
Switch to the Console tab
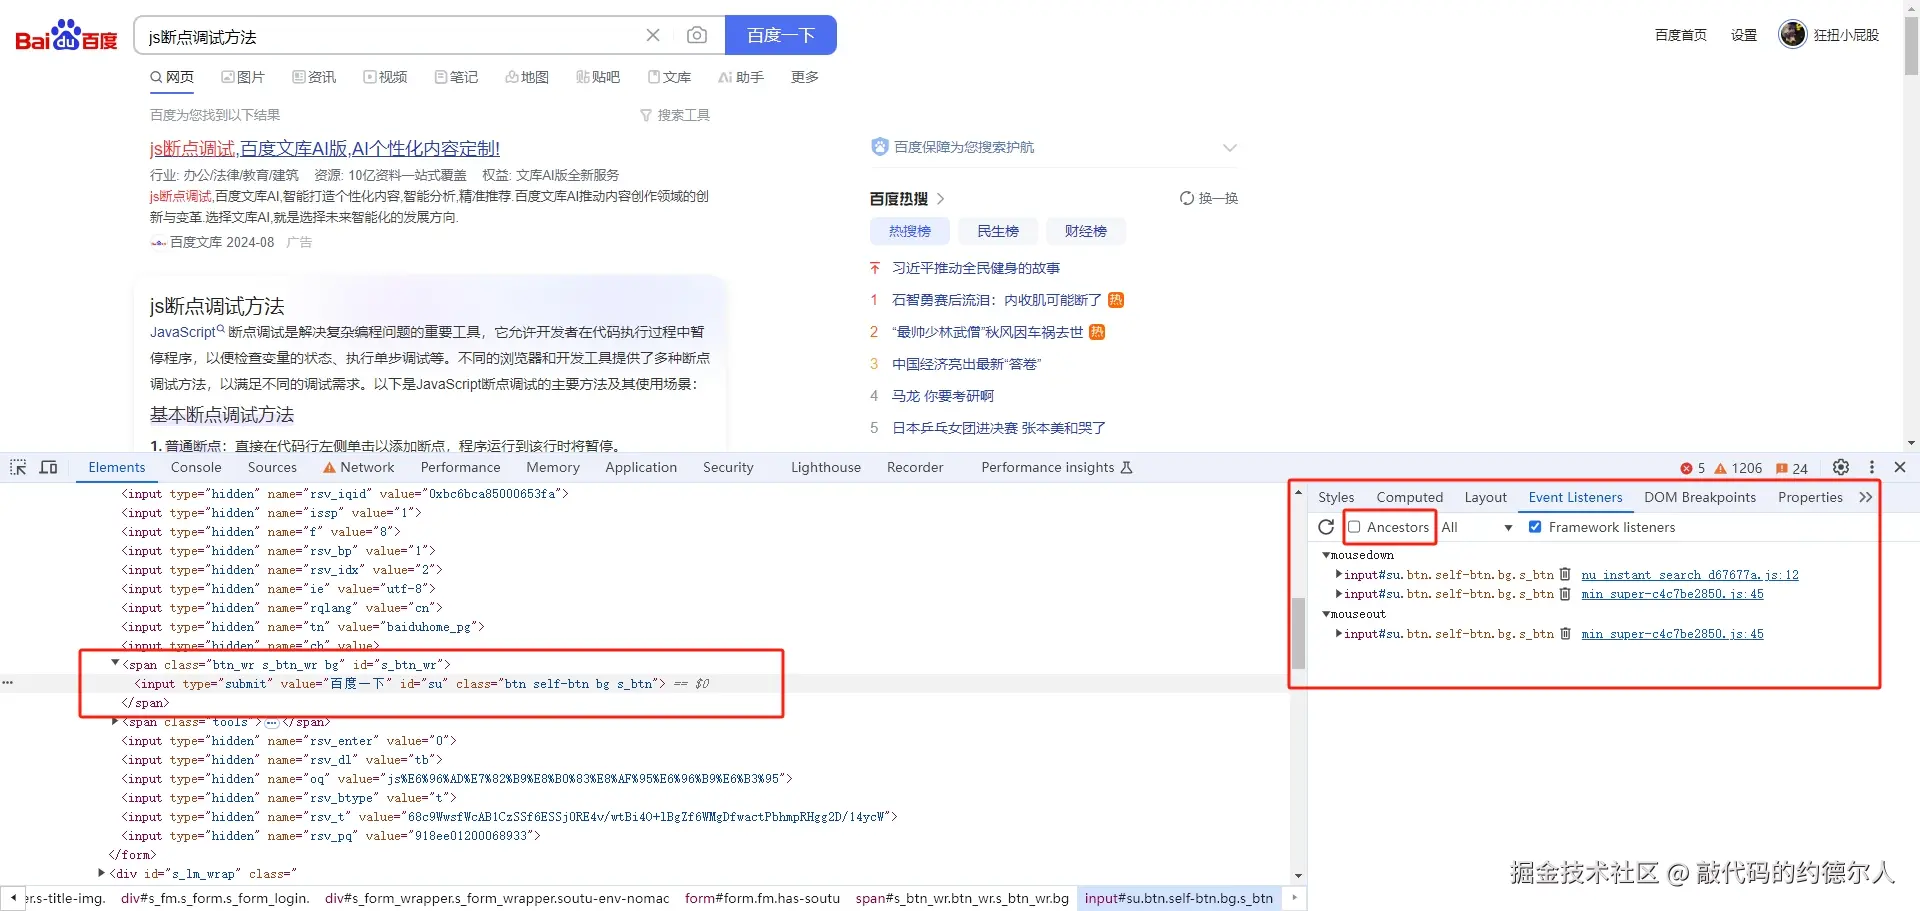pos(196,467)
